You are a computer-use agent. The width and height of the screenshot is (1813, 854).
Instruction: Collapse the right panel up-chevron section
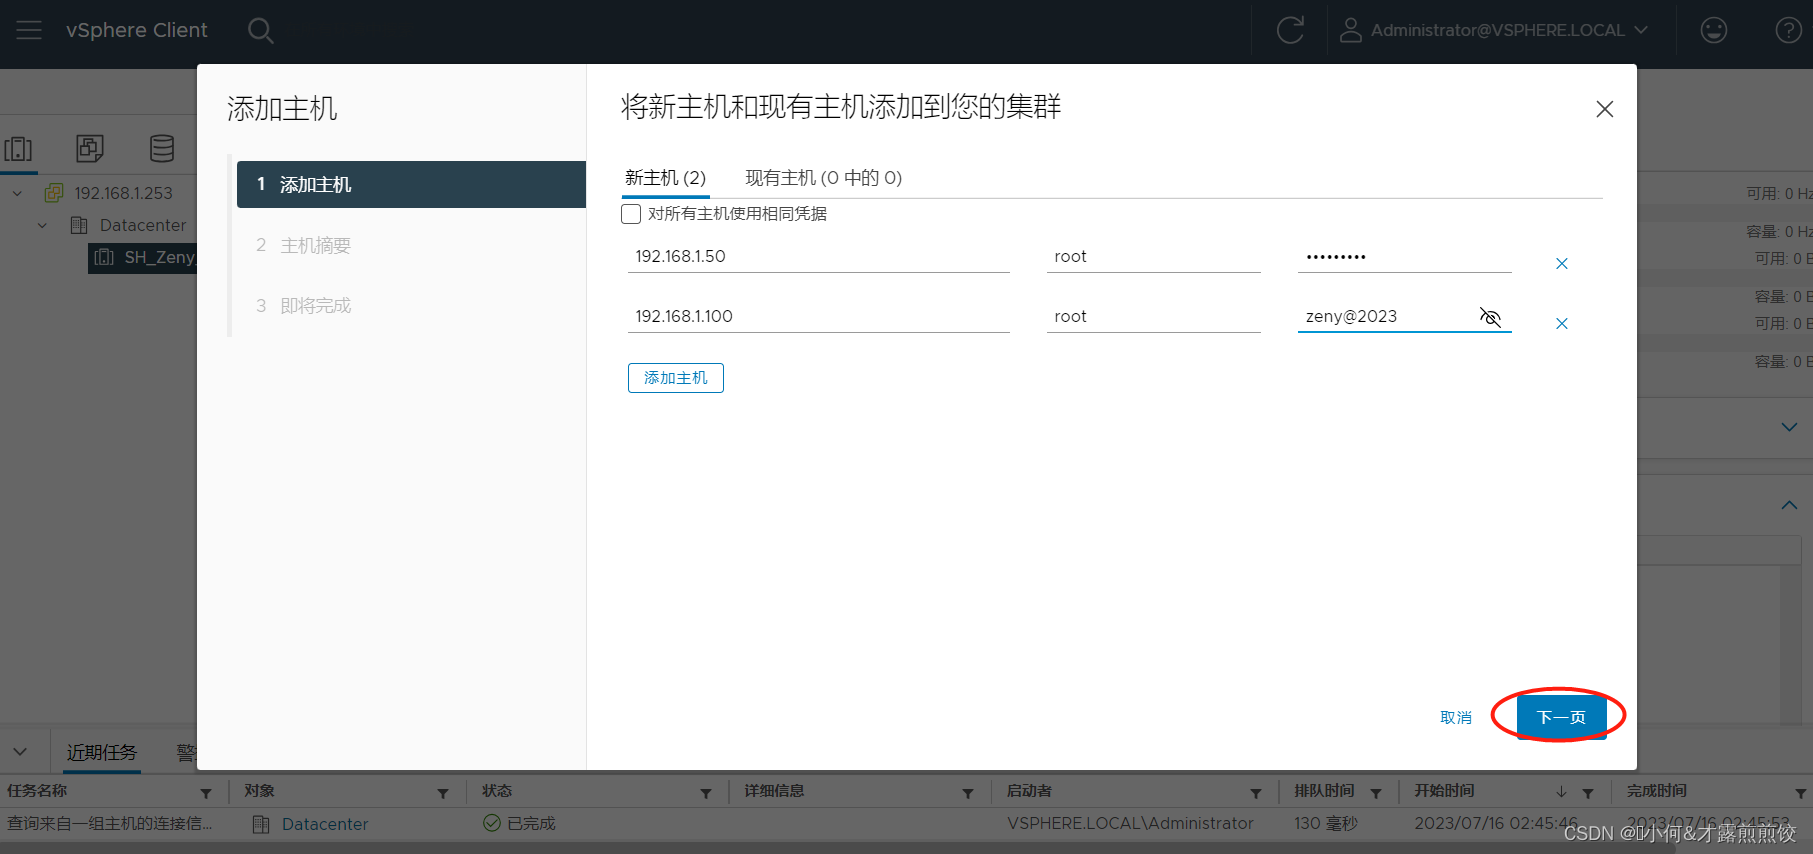1789,505
